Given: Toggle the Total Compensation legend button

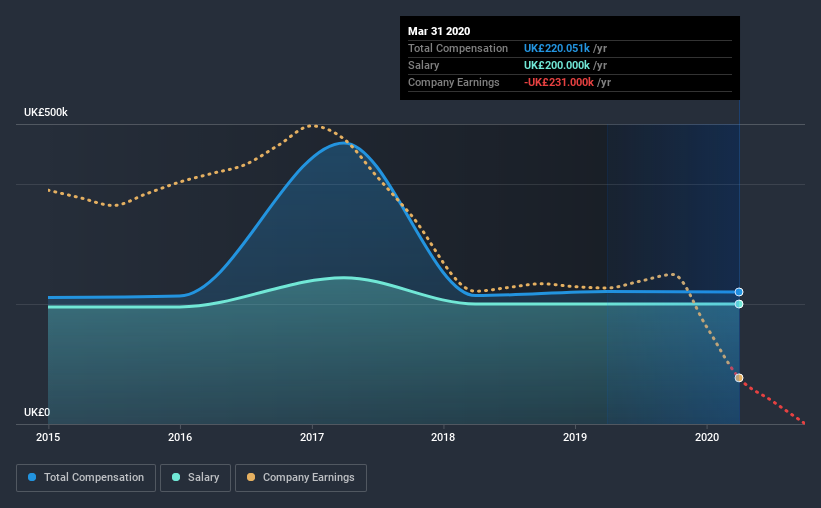Looking at the screenshot, I should [x=86, y=478].
